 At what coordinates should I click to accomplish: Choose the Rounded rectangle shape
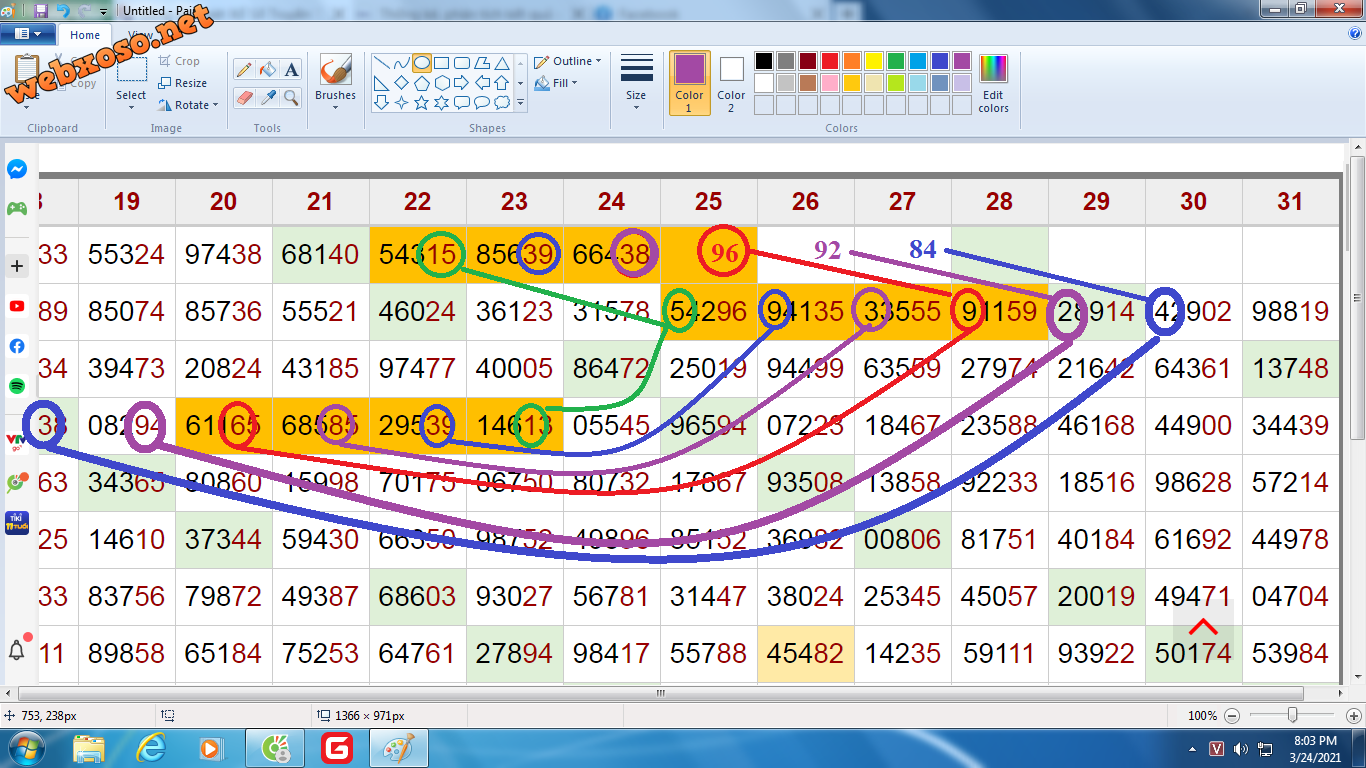(x=462, y=63)
